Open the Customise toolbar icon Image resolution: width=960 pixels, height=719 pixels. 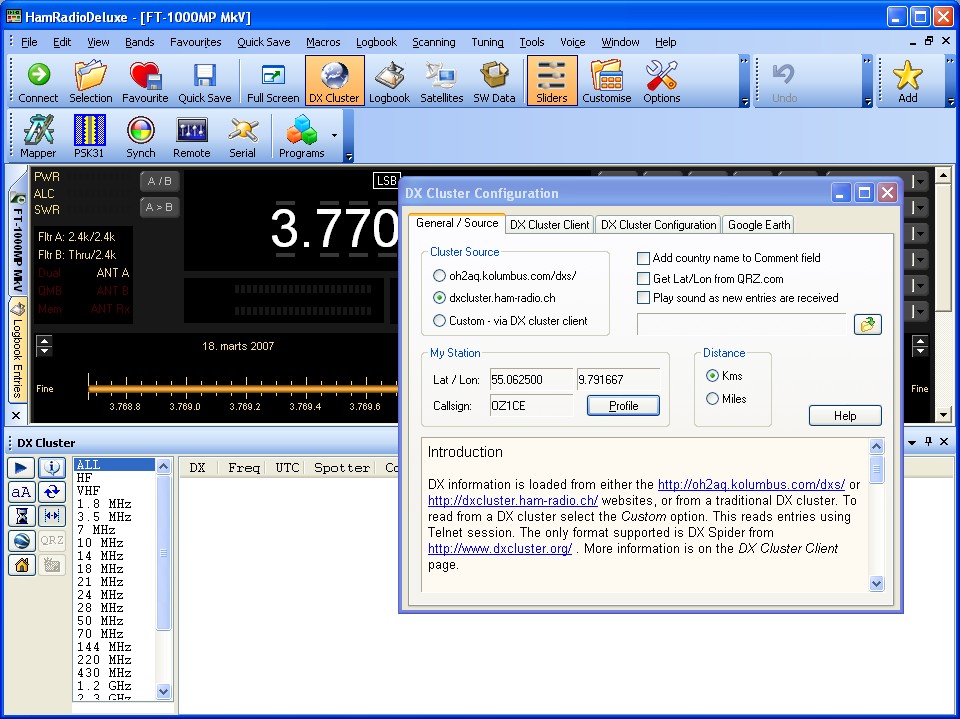pos(607,81)
